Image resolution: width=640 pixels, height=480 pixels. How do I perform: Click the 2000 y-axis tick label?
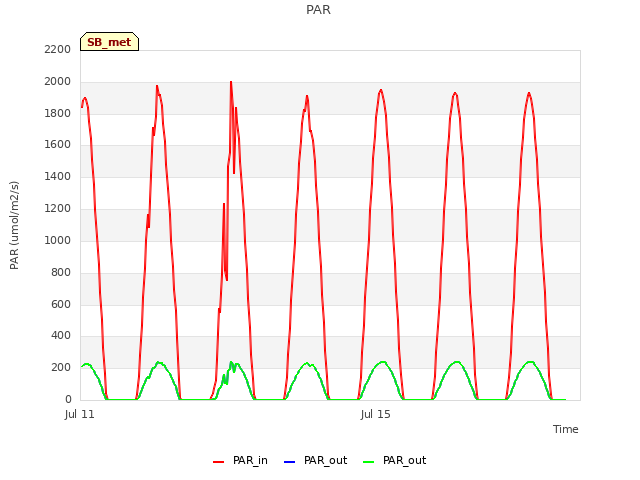coord(58,82)
